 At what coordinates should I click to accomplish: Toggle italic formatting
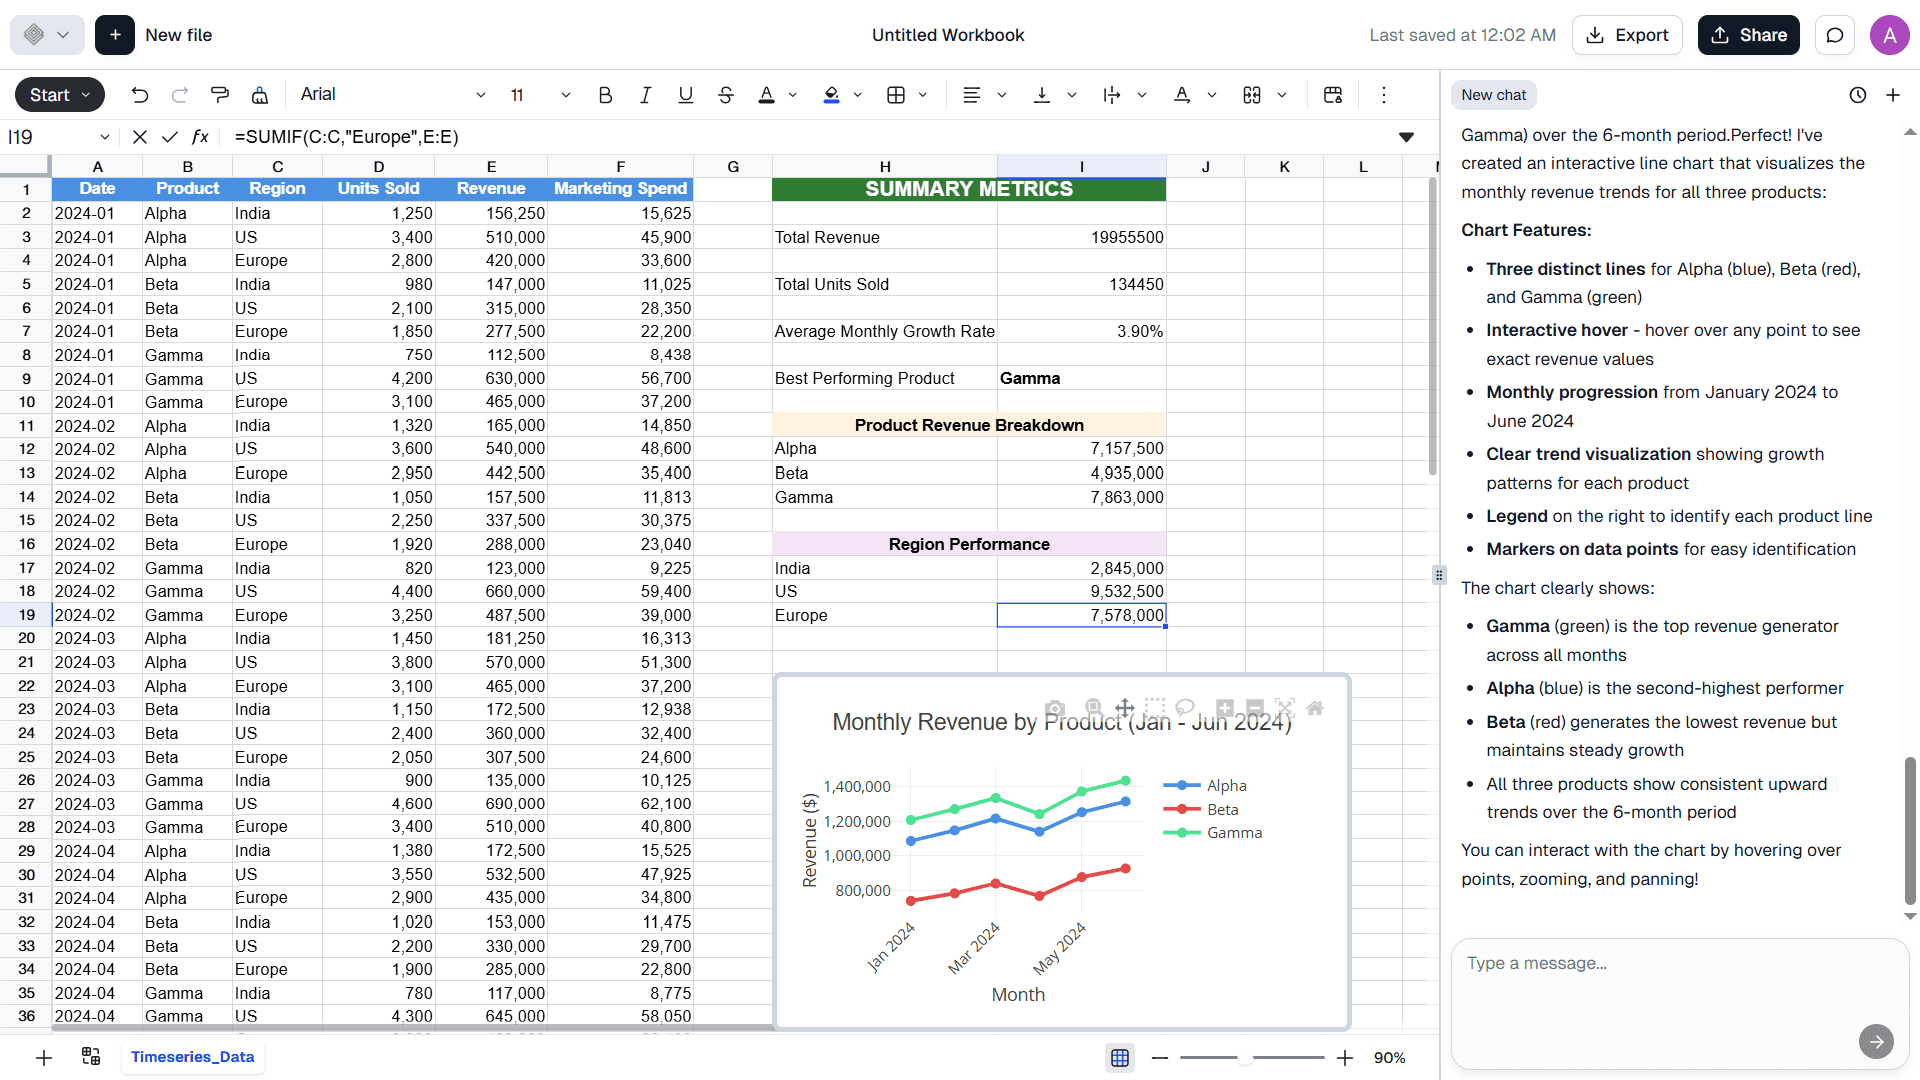pos(646,95)
